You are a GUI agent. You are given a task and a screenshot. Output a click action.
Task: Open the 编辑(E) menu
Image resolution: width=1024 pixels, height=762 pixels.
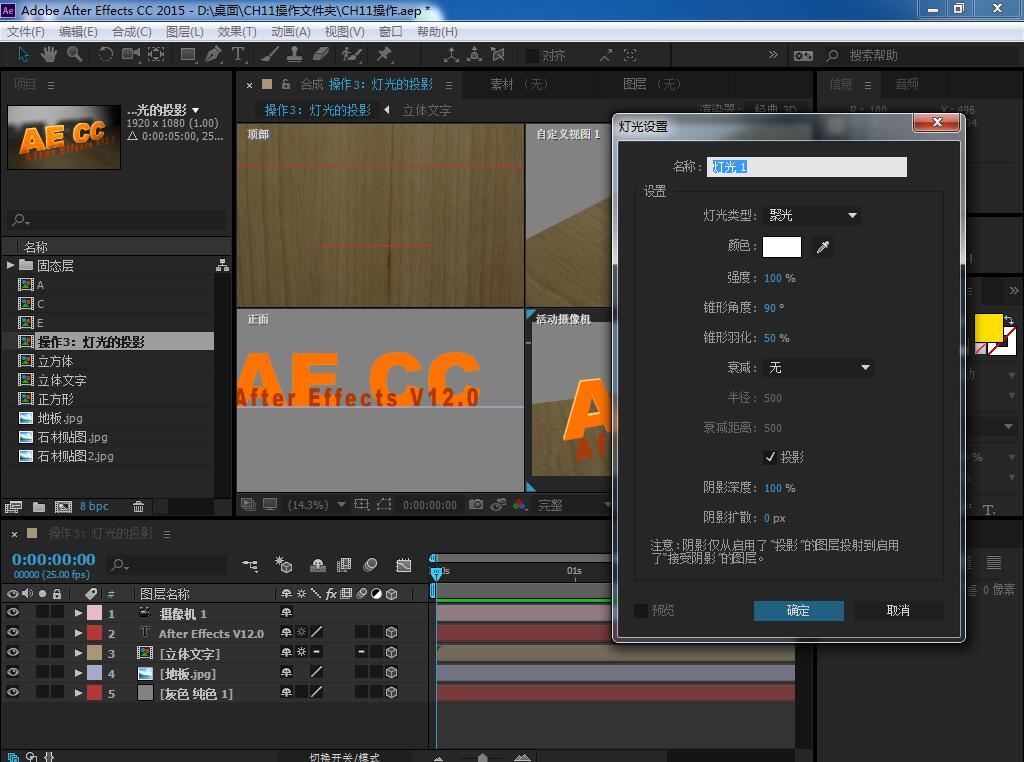pos(78,31)
